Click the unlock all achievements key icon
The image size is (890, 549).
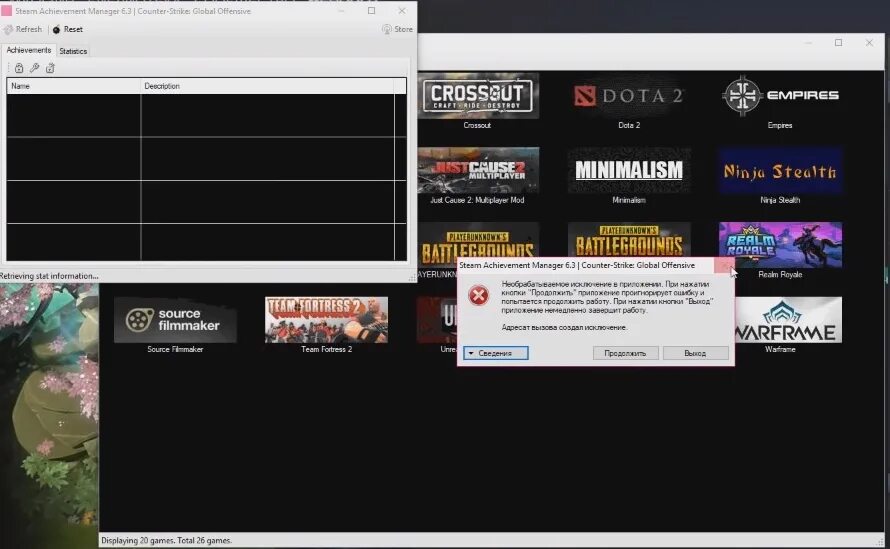(35, 68)
